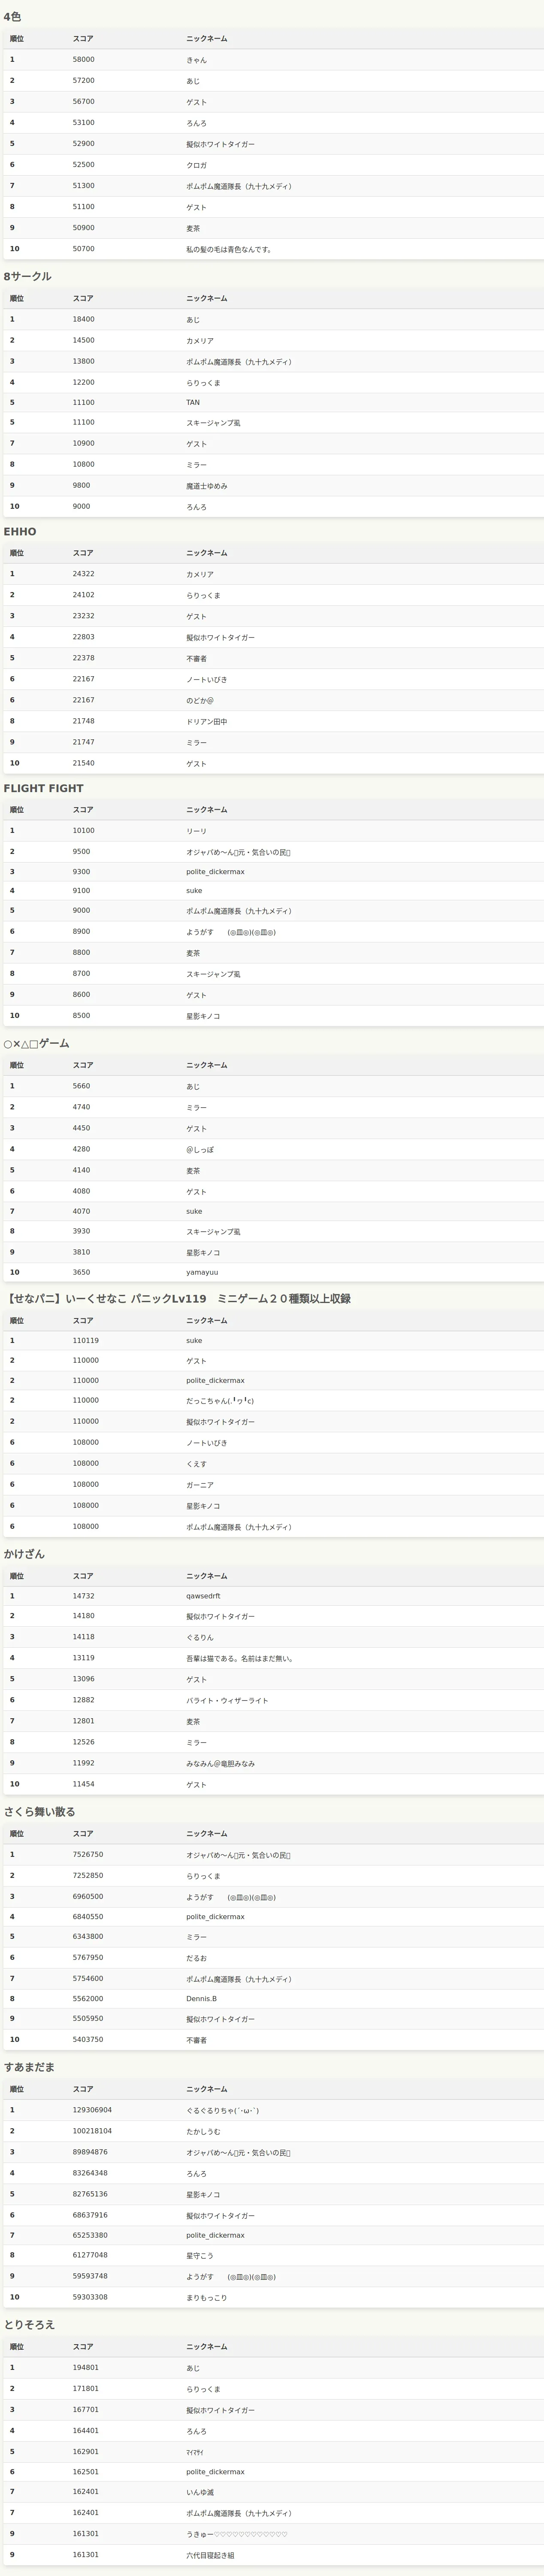Viewport: 544px width, 2576px height.
Task: Click nickname ぐるりん
Action: click(x=200, y=1637)
